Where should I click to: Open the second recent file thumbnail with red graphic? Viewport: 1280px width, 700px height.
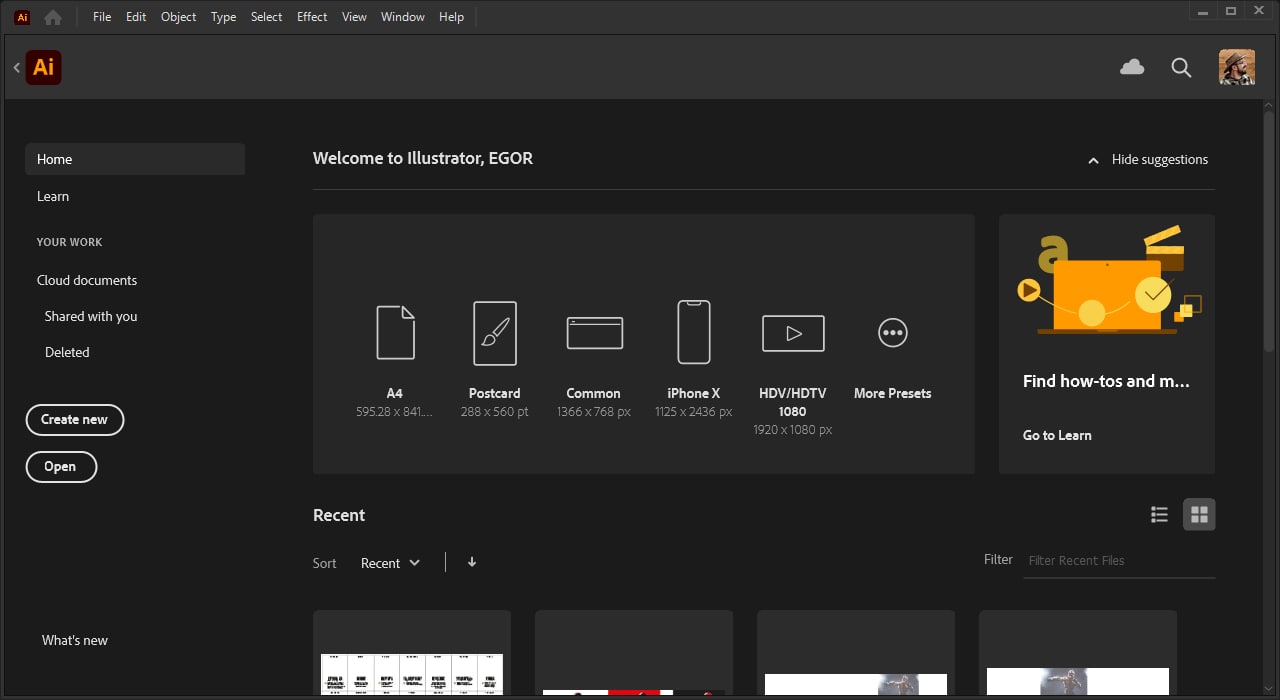pyautogui.click(x=634, y=653)
